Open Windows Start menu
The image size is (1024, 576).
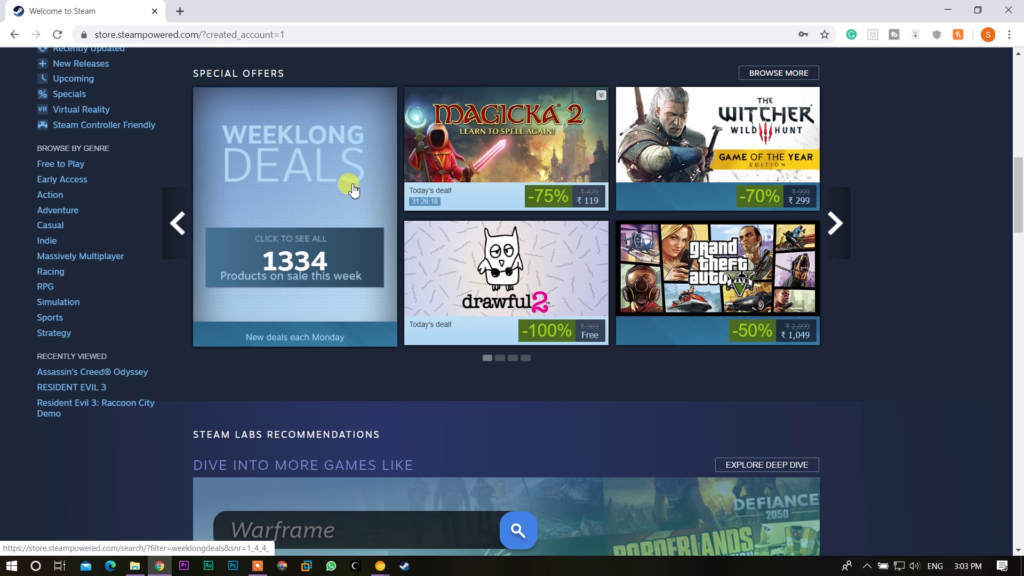pyautogui.click(x=11, y=566)
